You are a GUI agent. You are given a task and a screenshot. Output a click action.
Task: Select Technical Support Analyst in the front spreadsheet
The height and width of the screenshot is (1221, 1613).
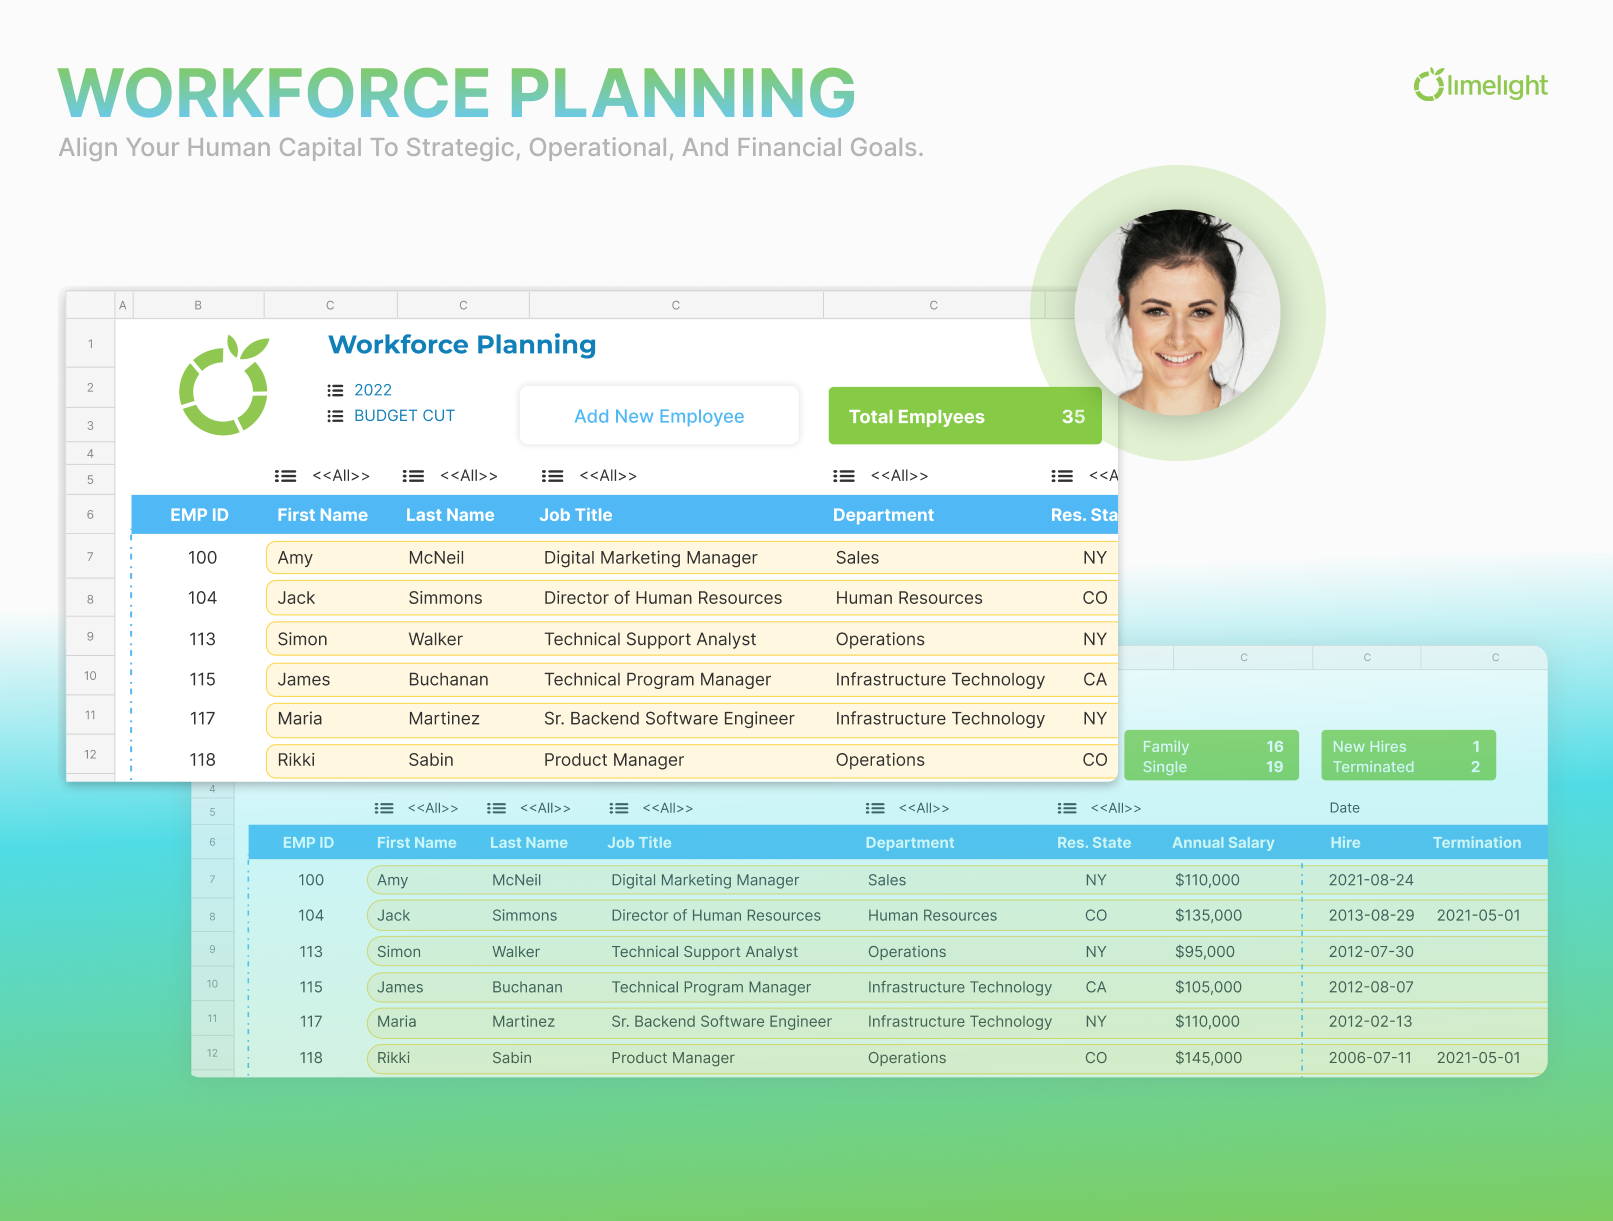coord(650,639)
